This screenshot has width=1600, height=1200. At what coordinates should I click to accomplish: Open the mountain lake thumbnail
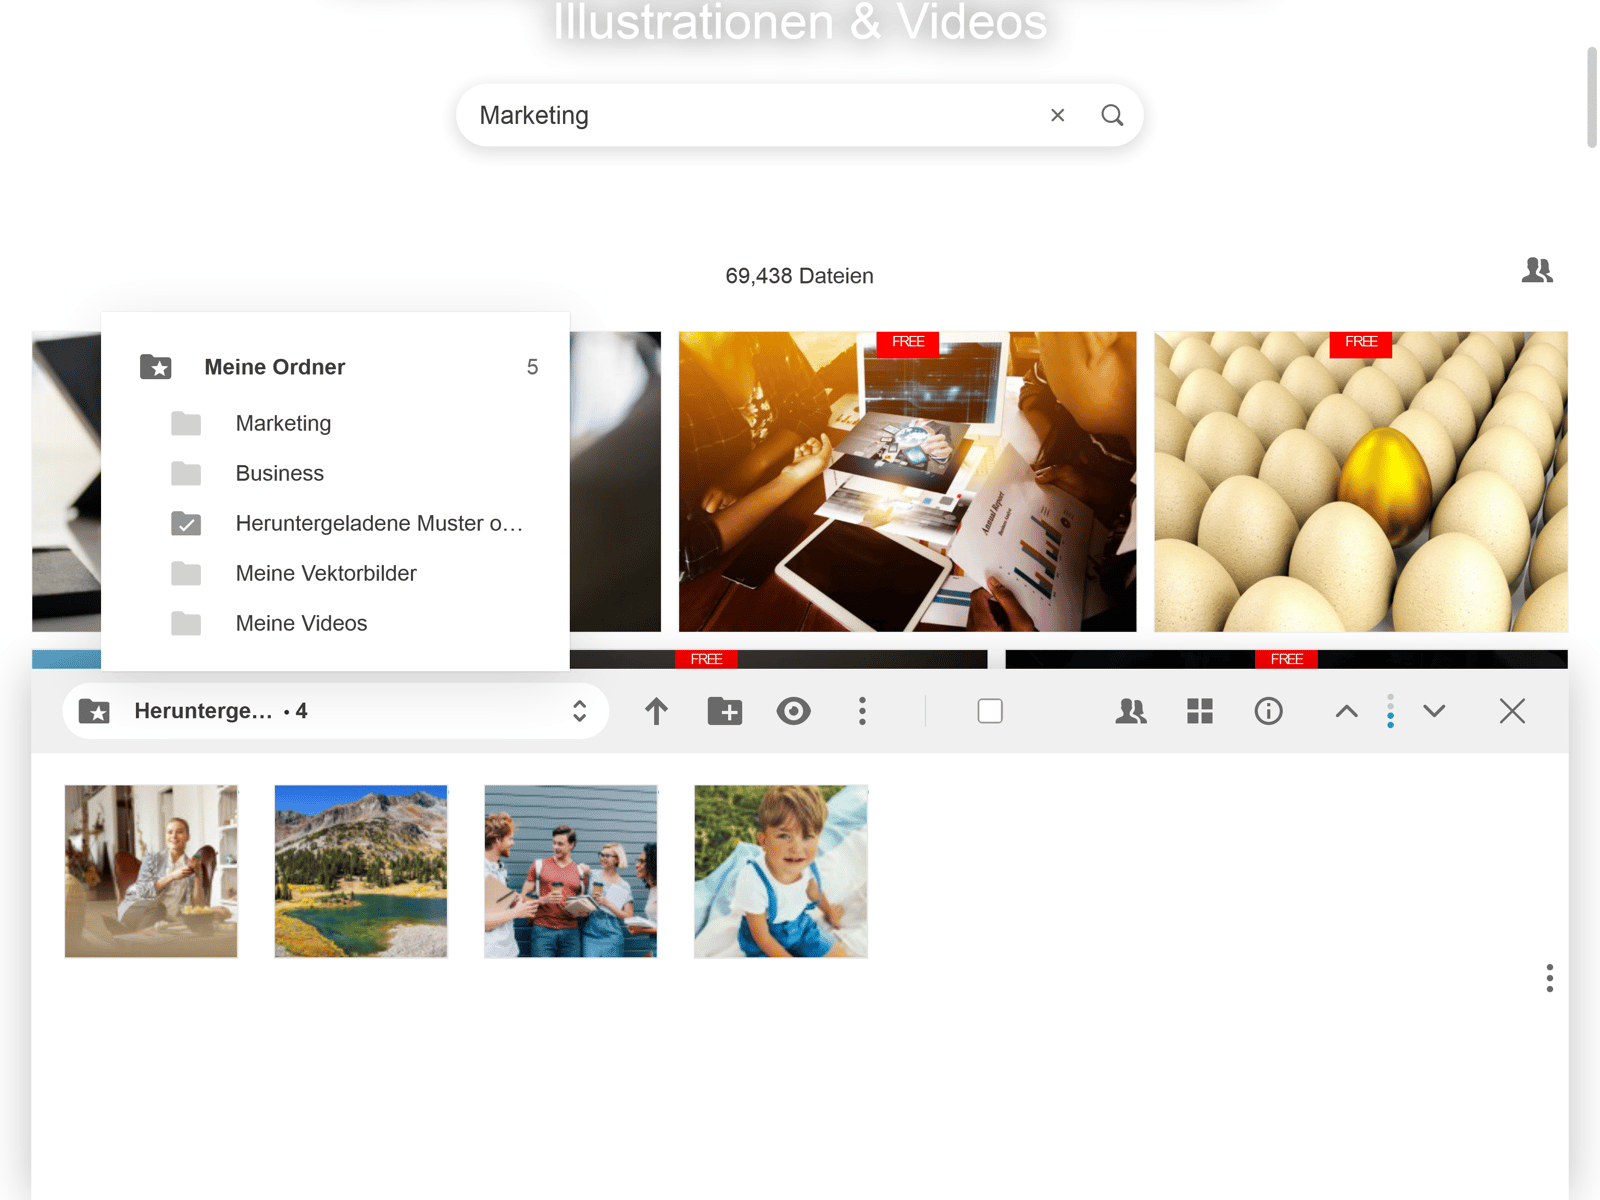pyautogui.click(x=361, y=871)
